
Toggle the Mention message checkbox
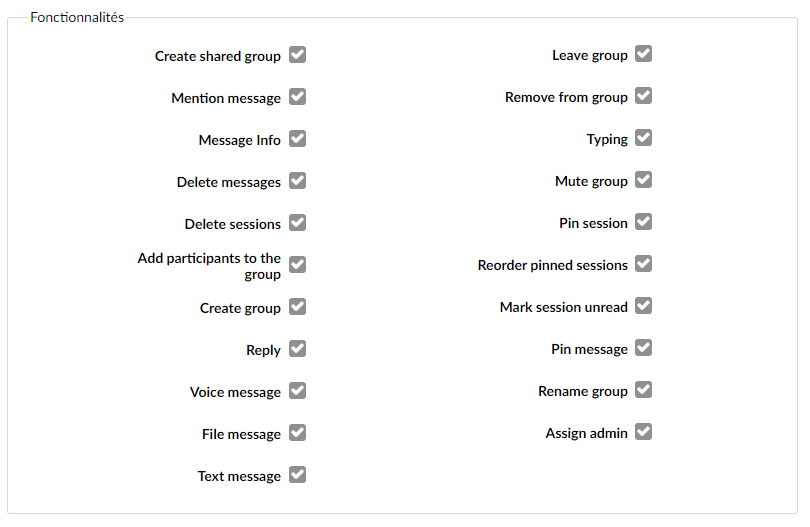[x=298, y=97]
